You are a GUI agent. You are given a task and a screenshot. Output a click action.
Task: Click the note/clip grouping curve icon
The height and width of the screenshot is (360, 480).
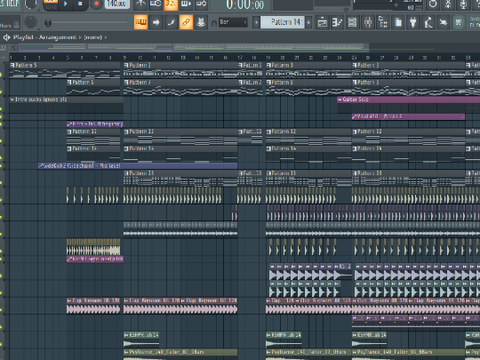pyautogui.click(x=171, y=22)
